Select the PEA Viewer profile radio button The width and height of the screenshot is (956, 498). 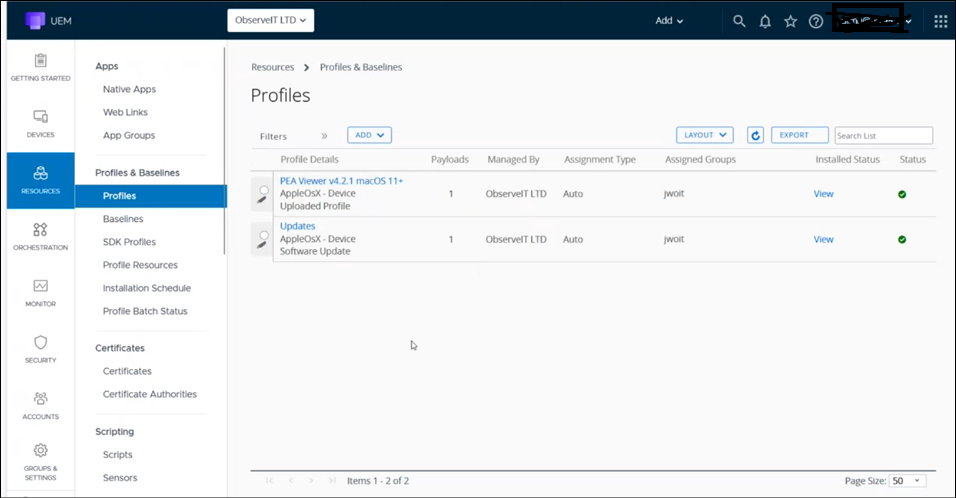pos(263,189)
